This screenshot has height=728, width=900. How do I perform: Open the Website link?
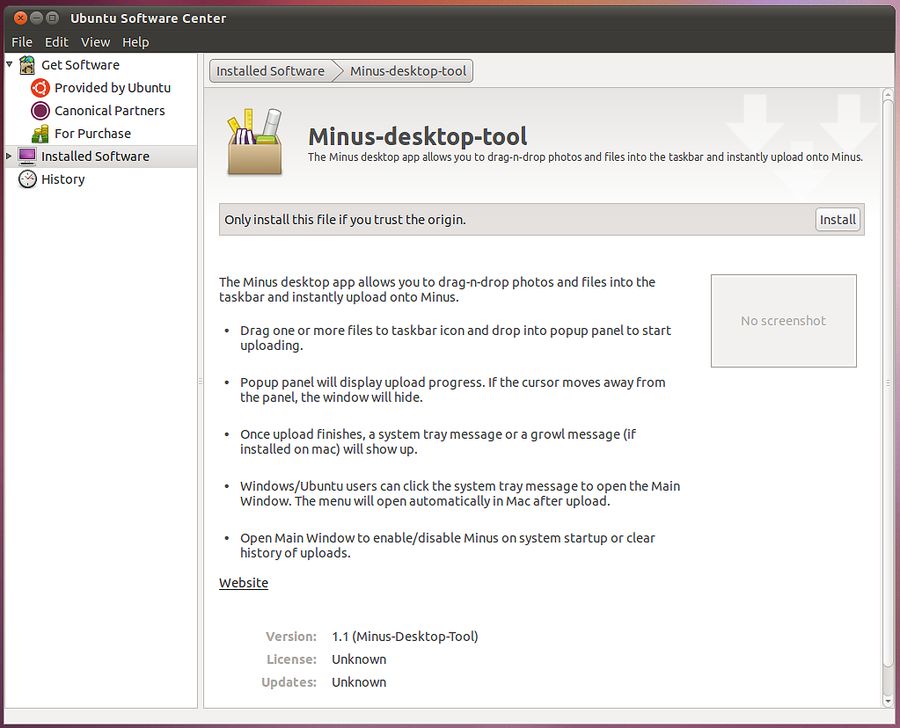[243, 583]
